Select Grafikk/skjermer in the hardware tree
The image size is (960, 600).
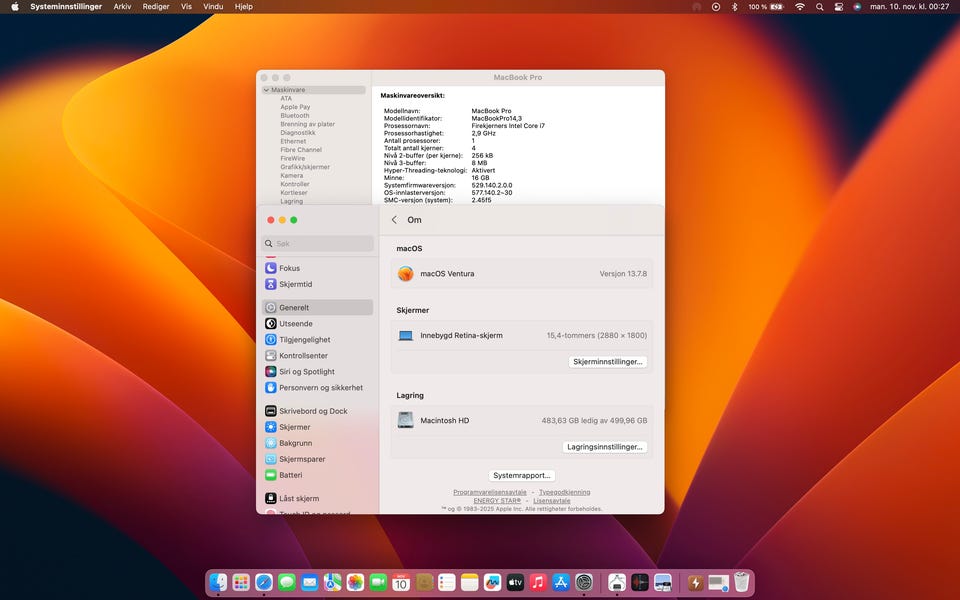(x=304, y=167)
